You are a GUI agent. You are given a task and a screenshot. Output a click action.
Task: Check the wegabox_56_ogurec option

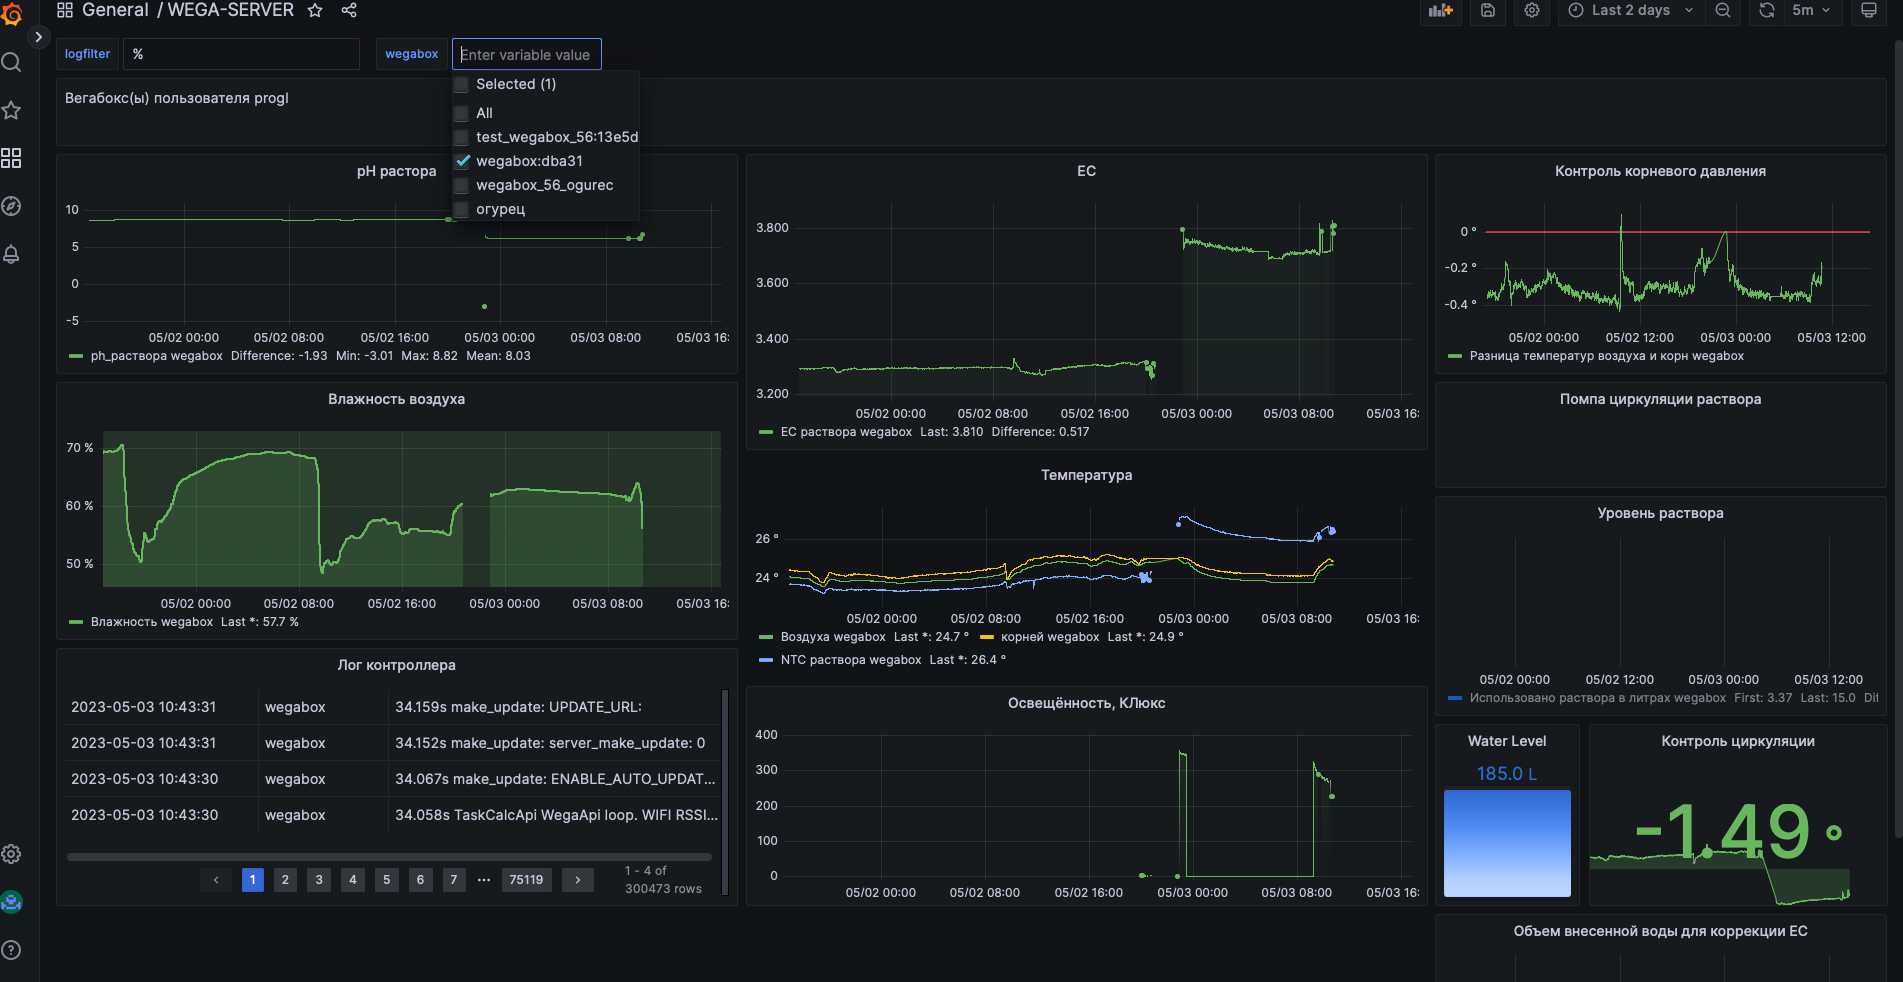[462, 185]
